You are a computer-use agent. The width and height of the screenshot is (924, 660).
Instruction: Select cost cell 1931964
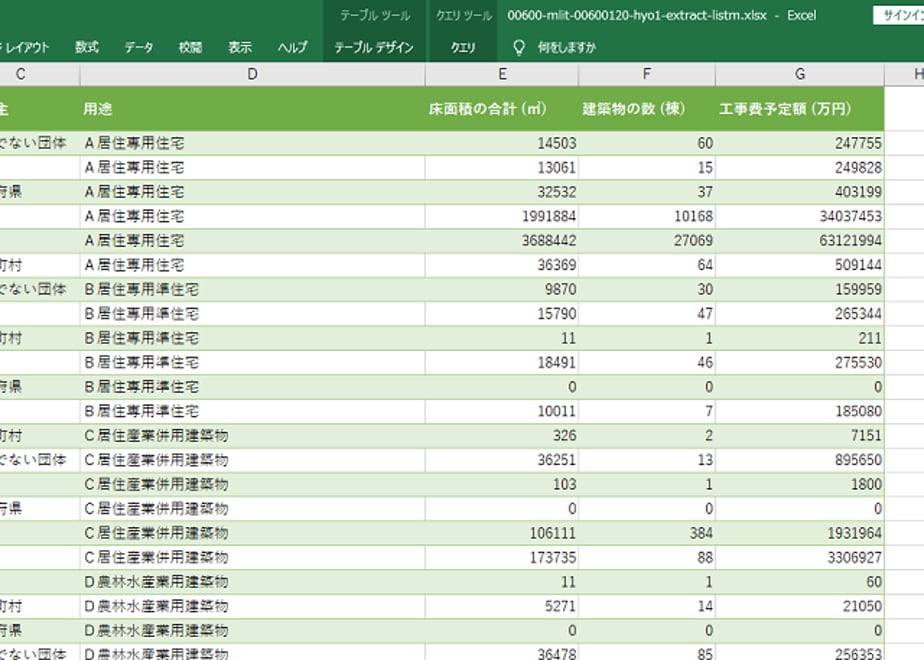(800, 533)
